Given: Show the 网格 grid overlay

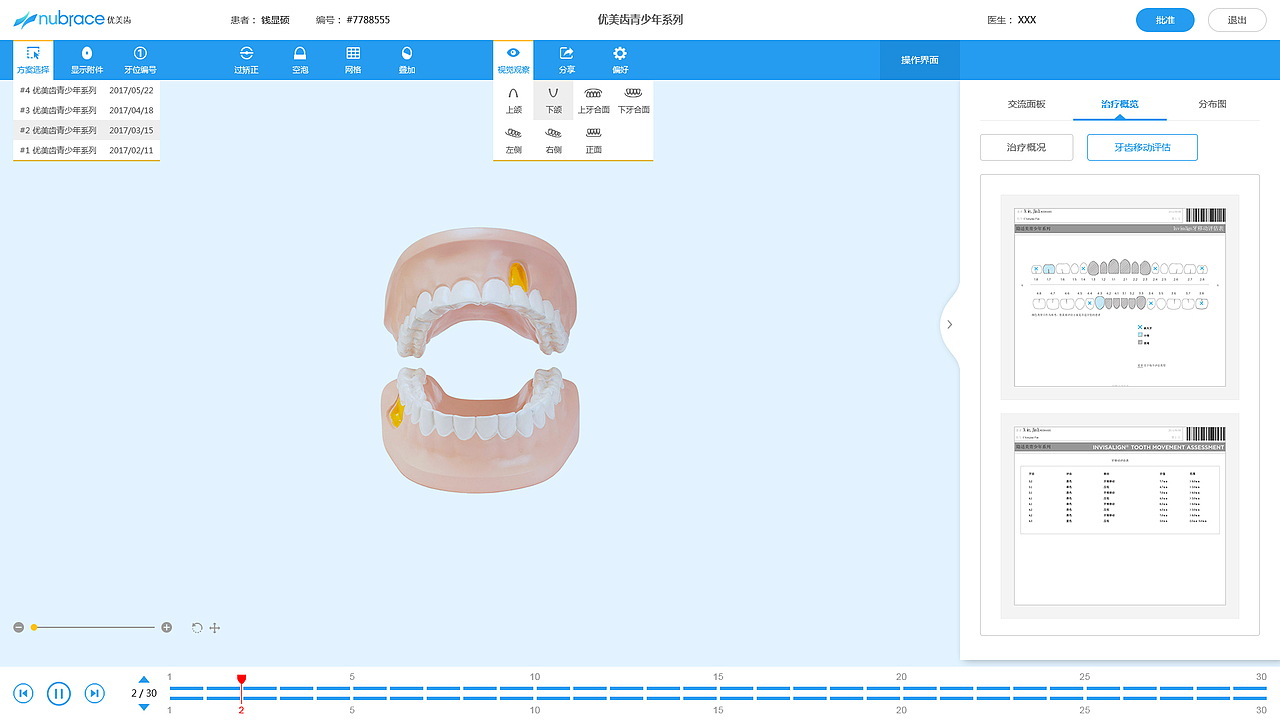Looking at the screenshot, I should point(353,60).
